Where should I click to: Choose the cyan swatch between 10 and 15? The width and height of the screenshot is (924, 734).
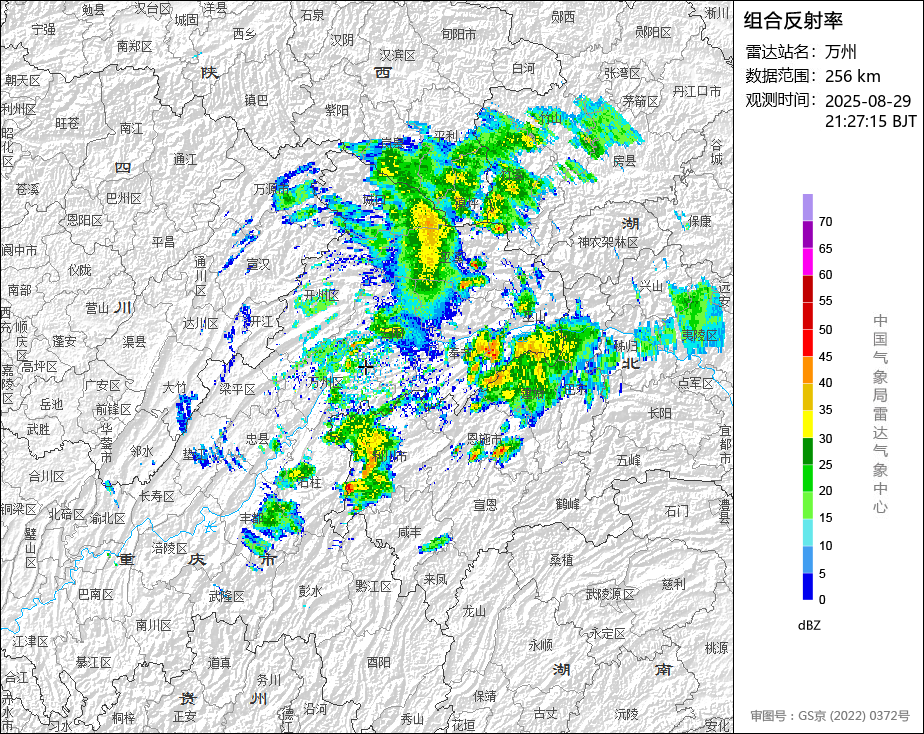807,533
